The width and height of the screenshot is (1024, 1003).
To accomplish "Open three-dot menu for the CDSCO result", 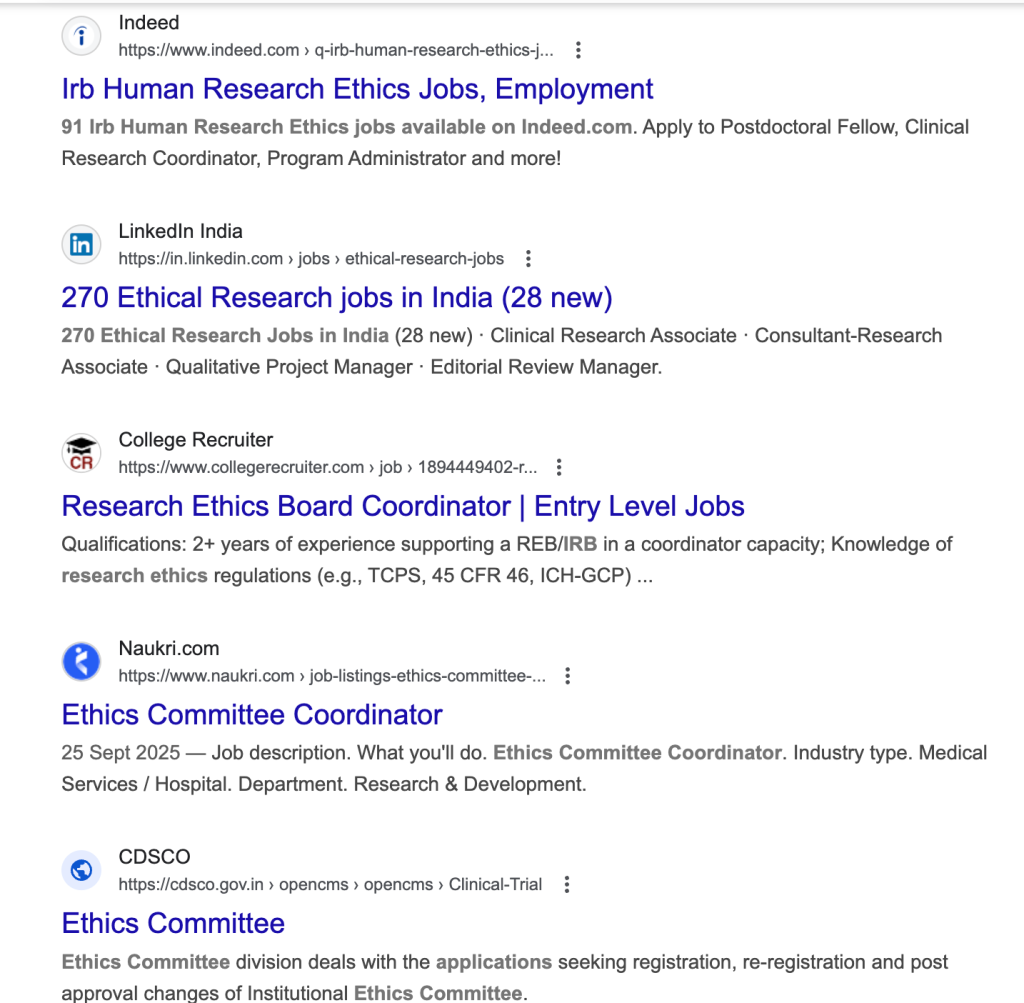I will pyautogui.click(x=567, y=884).
